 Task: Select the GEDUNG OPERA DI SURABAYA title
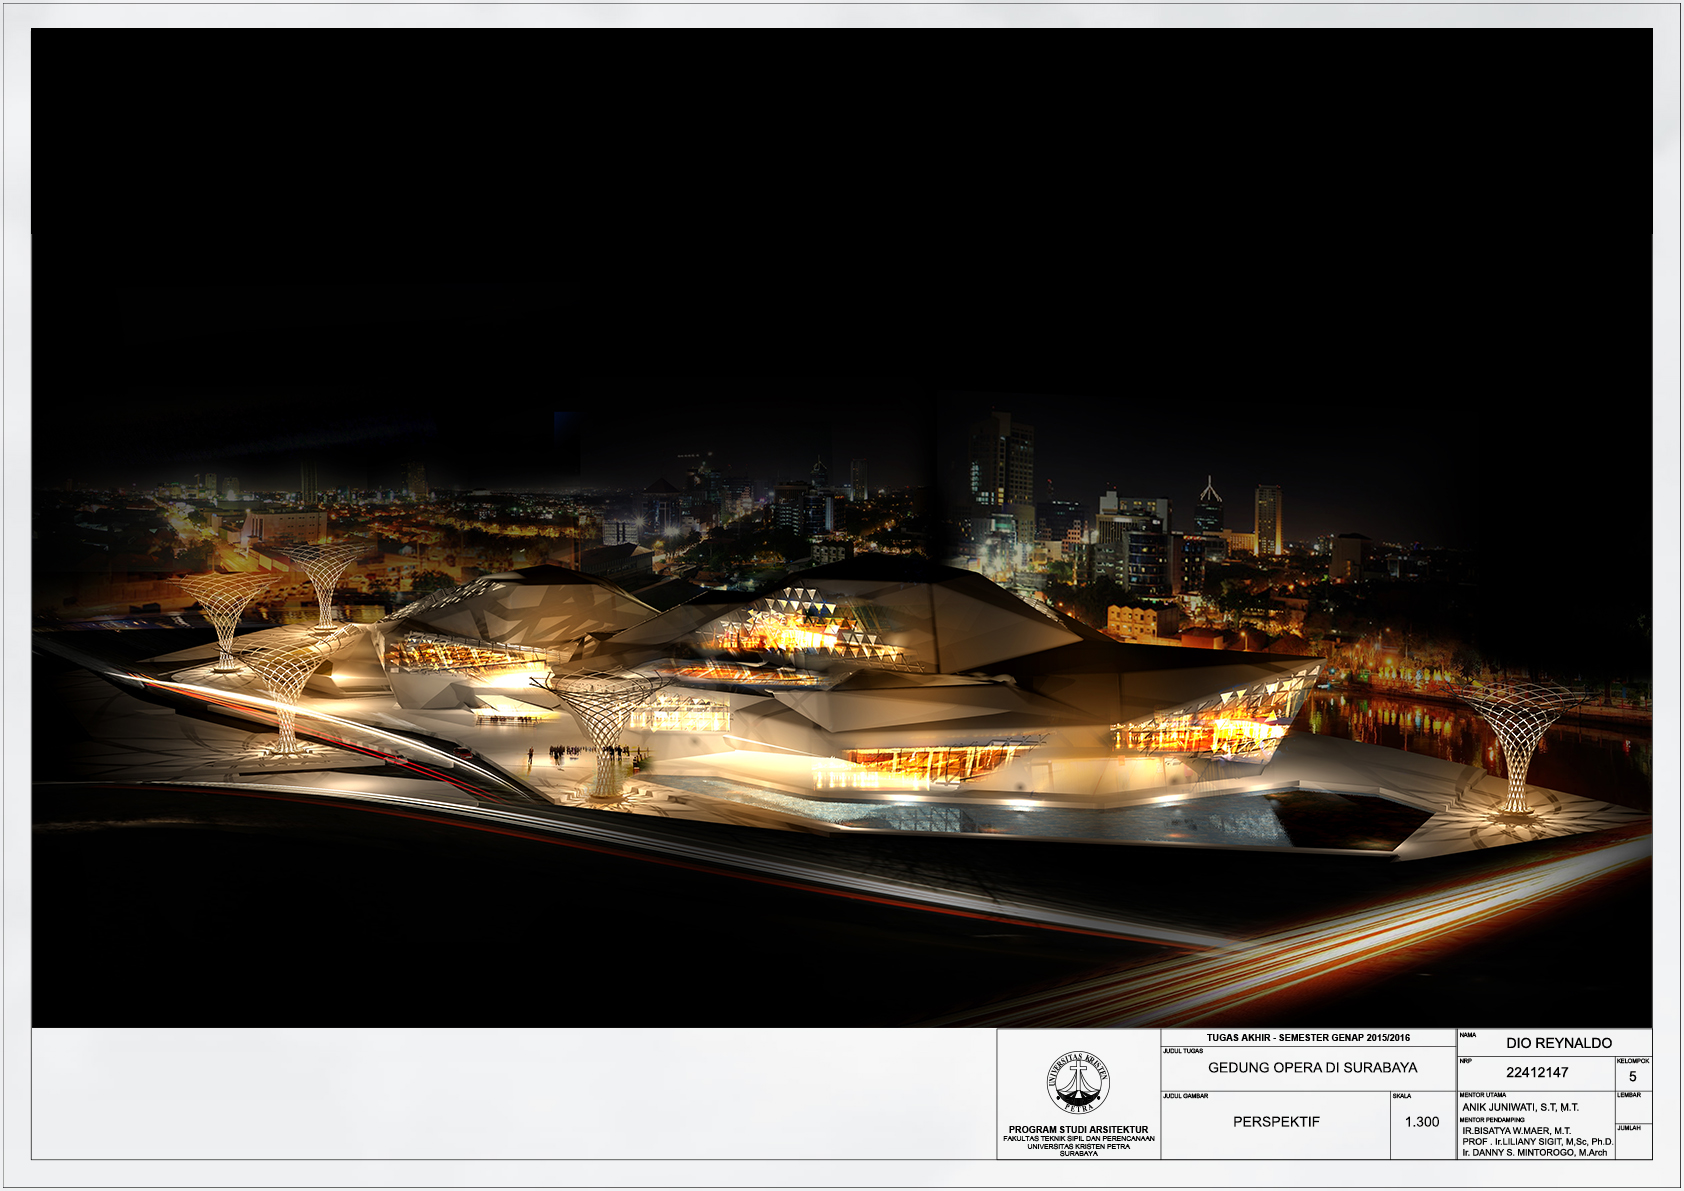coord(1312,1068)
